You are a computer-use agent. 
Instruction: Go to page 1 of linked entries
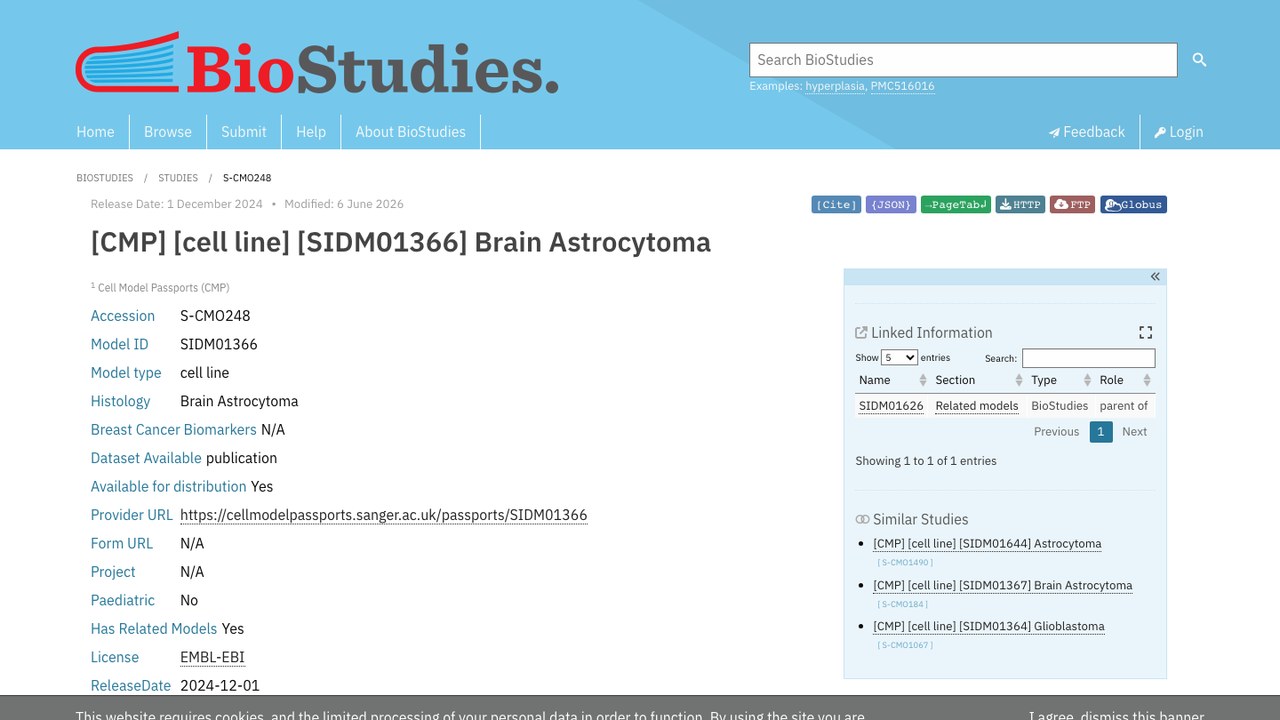click(x=1101, y=432)
